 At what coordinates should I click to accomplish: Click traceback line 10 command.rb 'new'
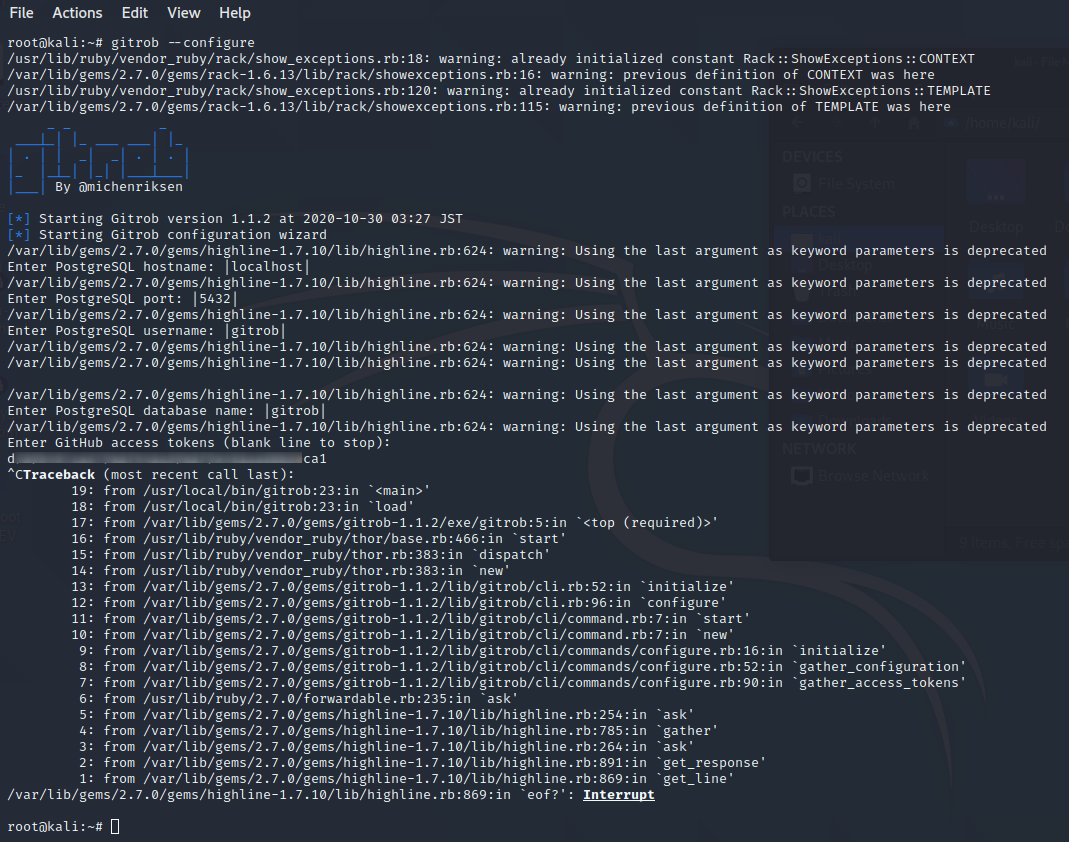coord(402,635)
